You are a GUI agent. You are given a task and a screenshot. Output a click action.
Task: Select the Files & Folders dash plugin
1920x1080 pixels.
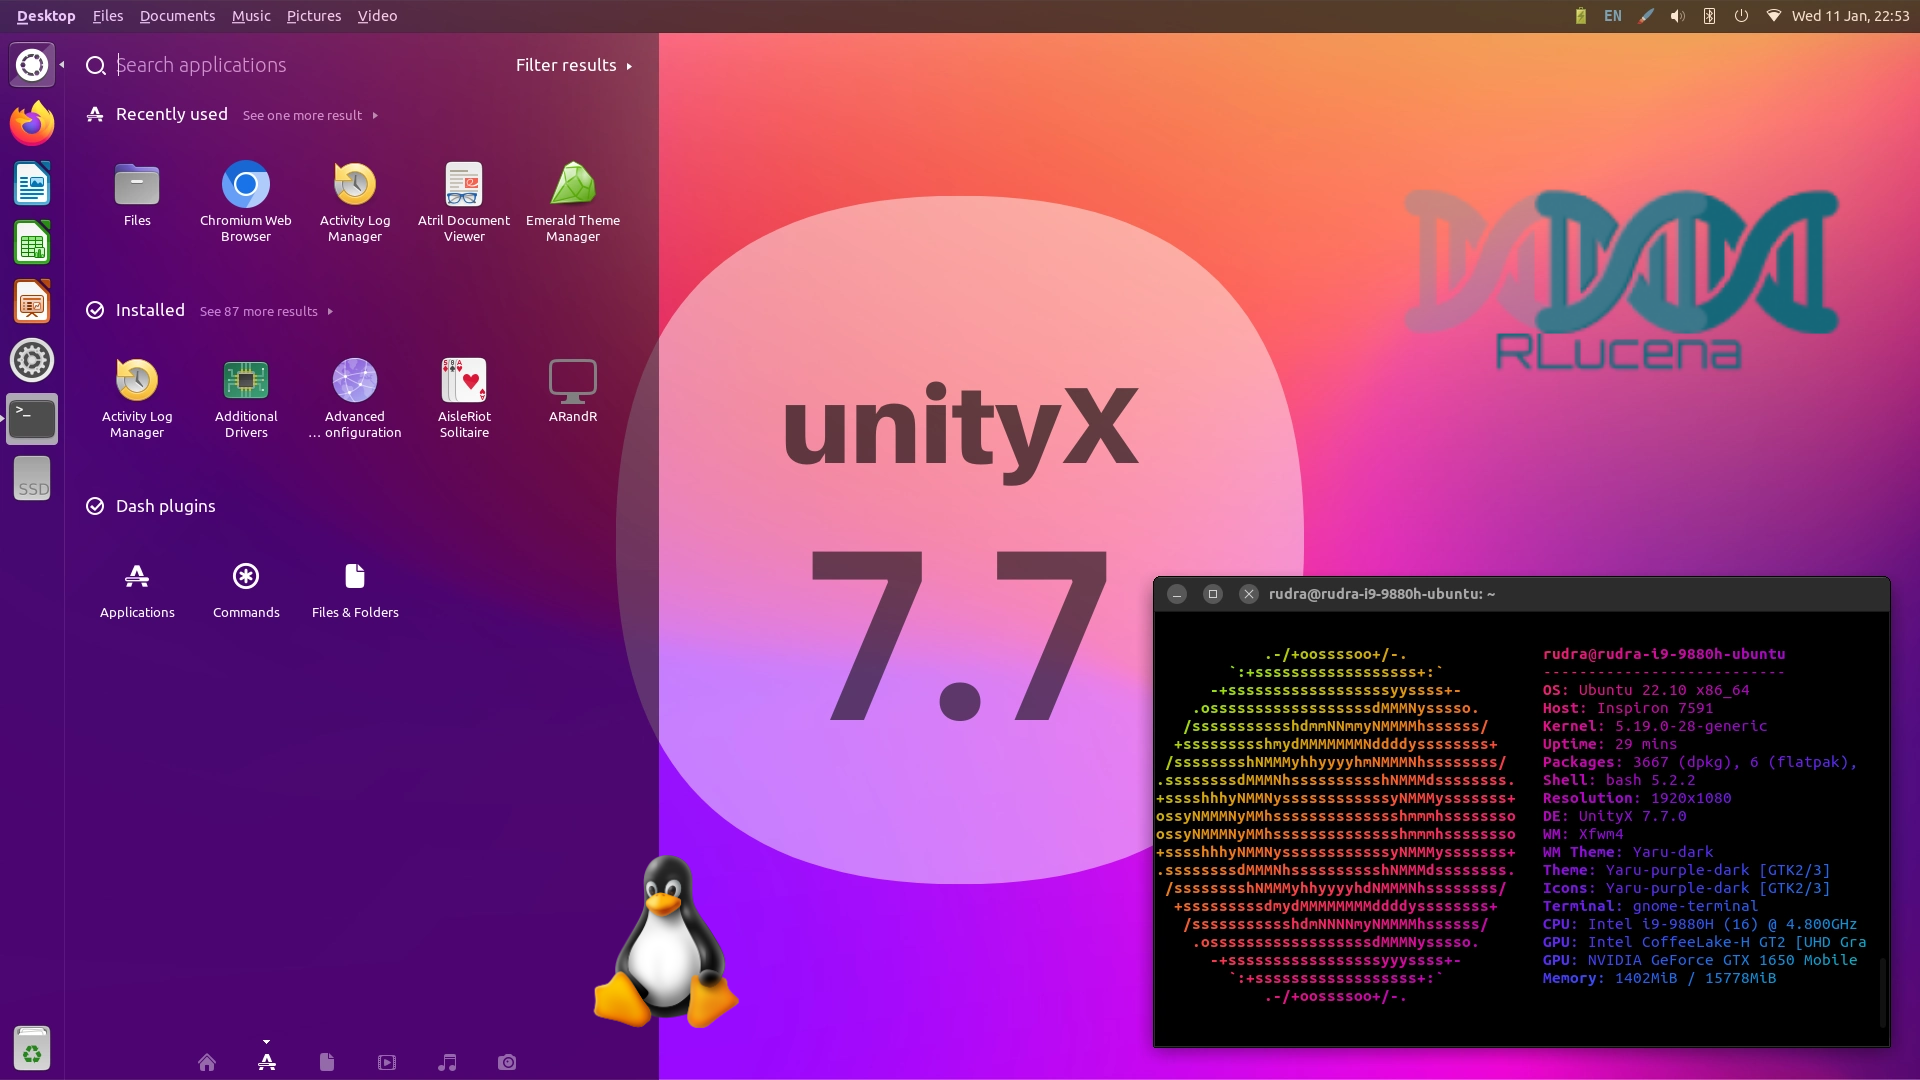pyautogui.click(x=355, y=591)
